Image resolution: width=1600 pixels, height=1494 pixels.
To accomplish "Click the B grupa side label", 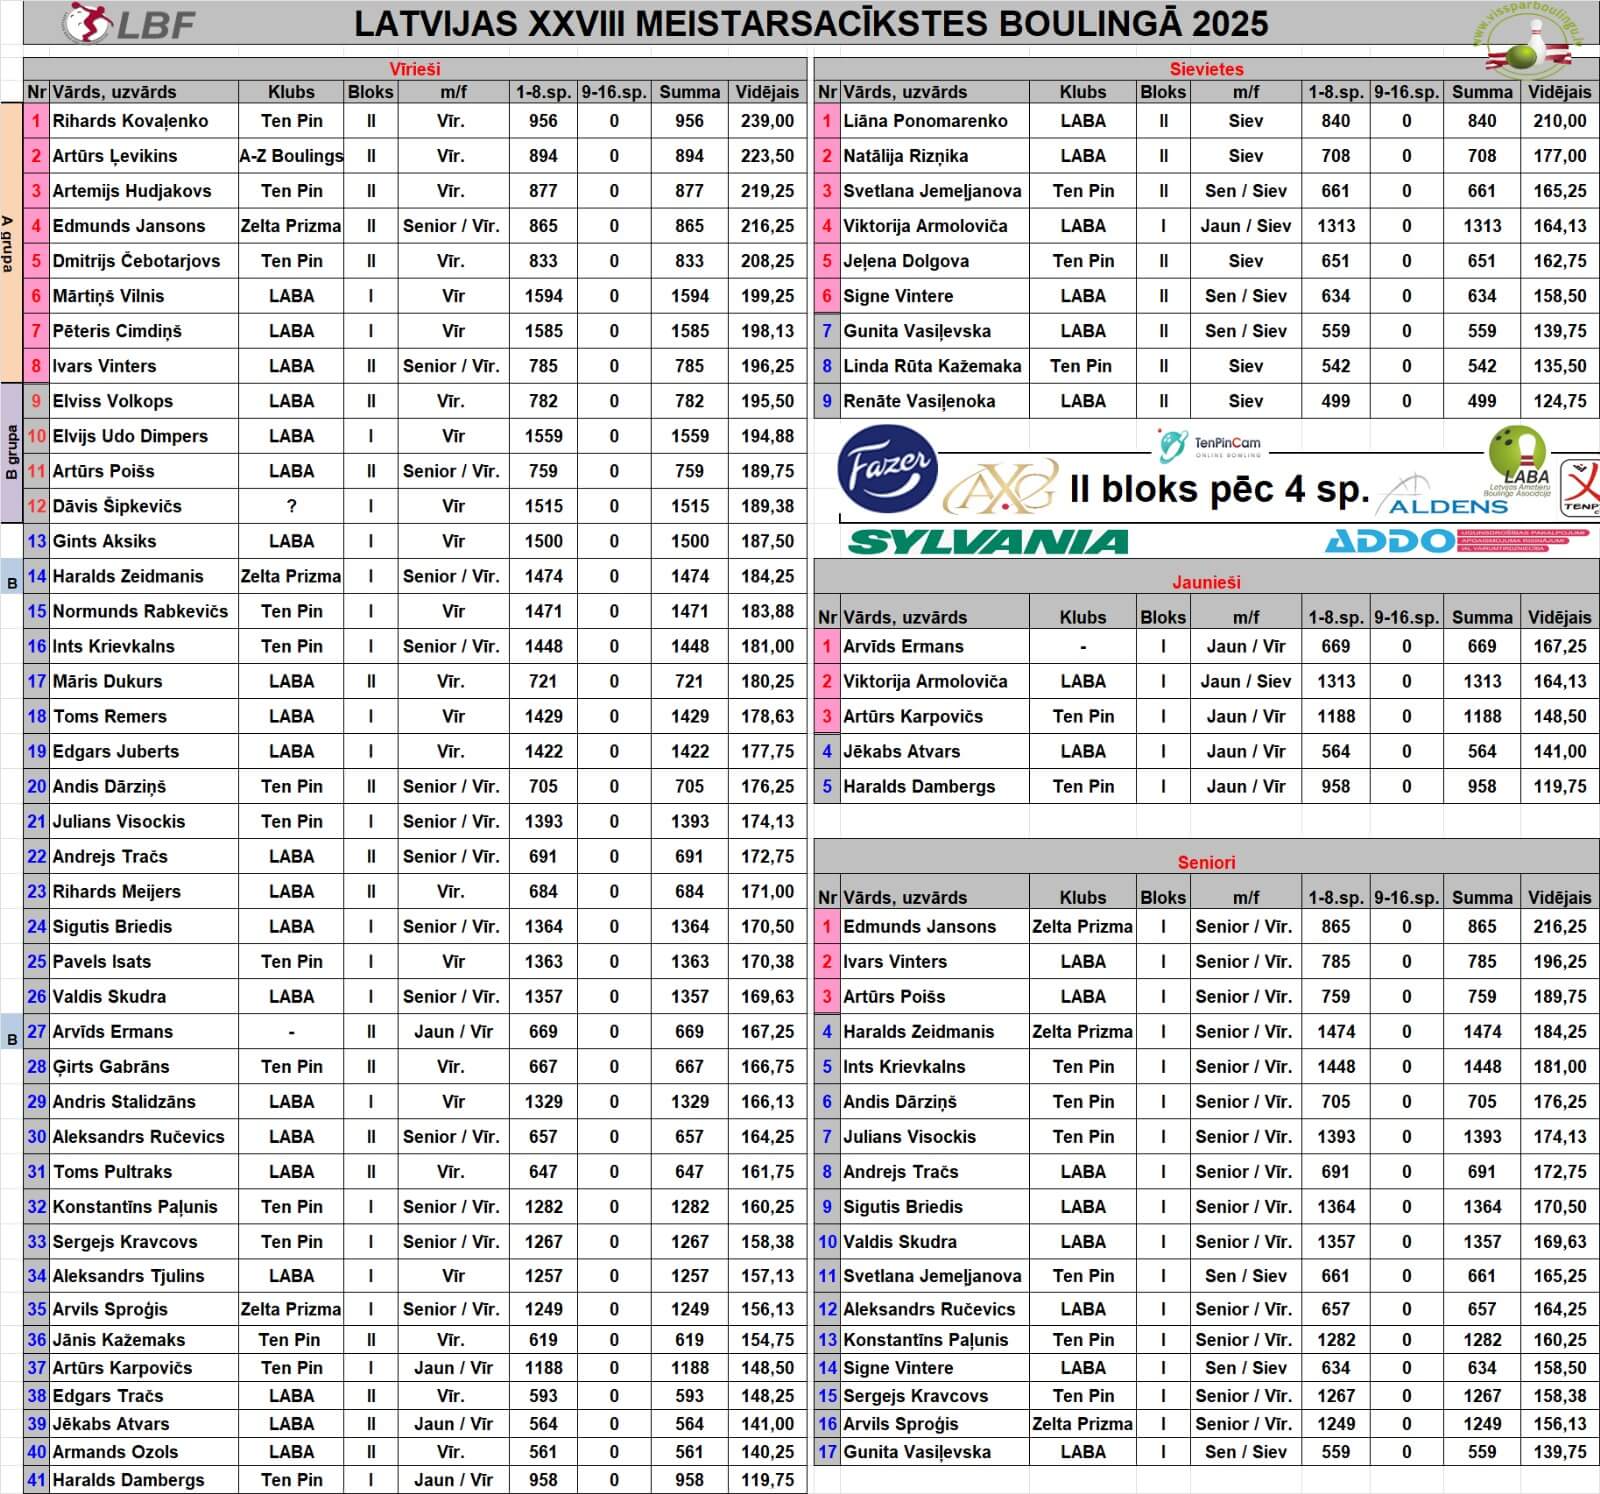I will coord(11,452).
